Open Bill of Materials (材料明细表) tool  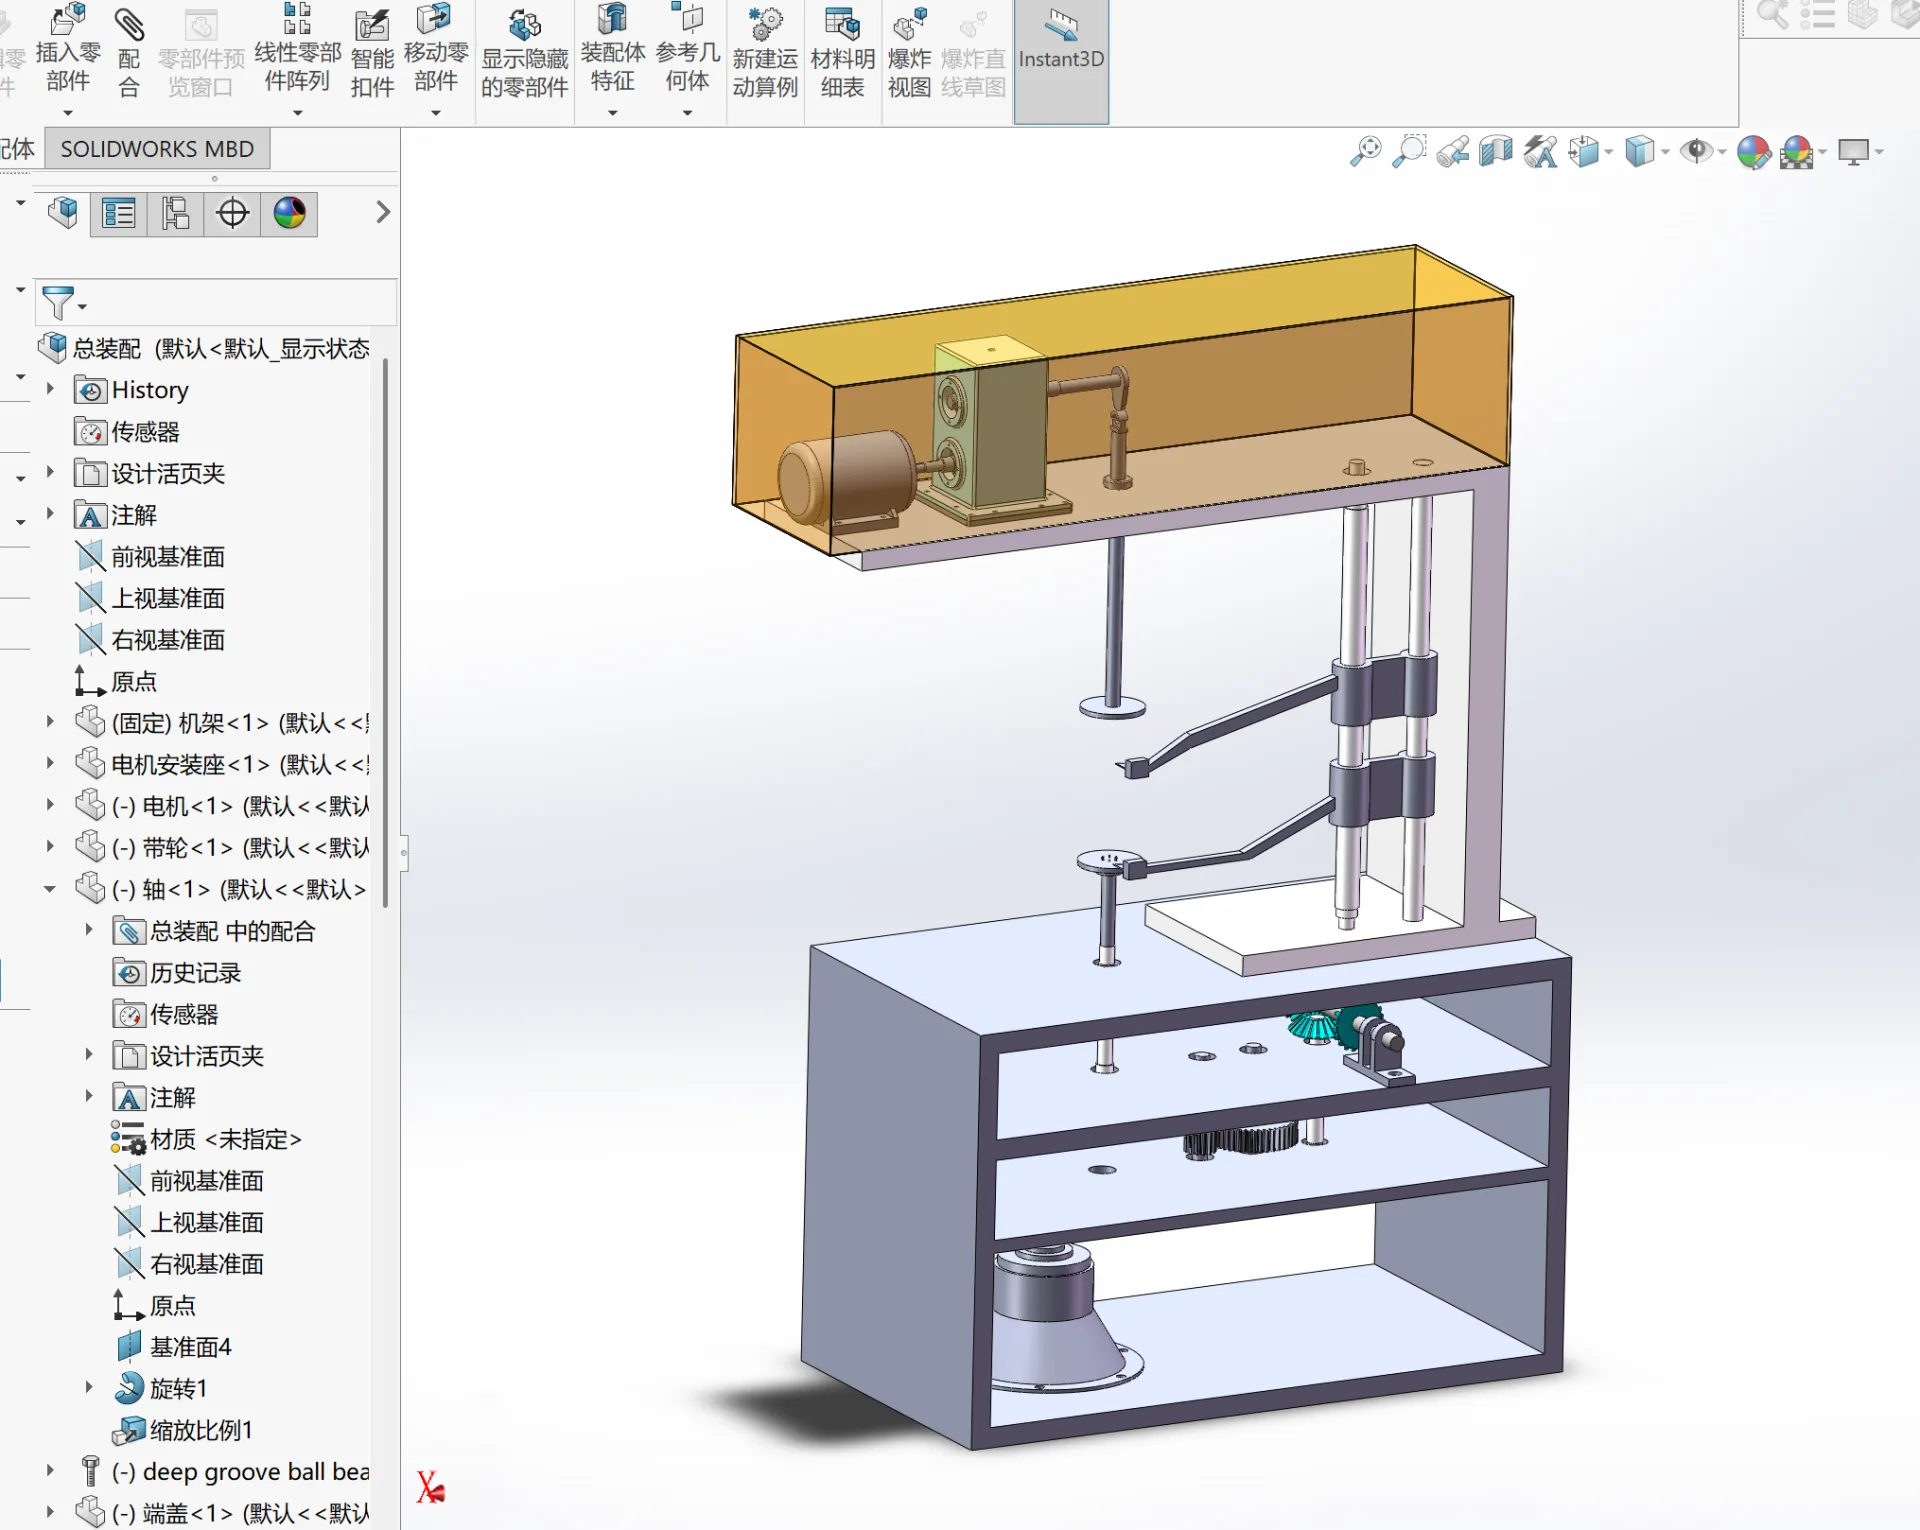point(842,55)
